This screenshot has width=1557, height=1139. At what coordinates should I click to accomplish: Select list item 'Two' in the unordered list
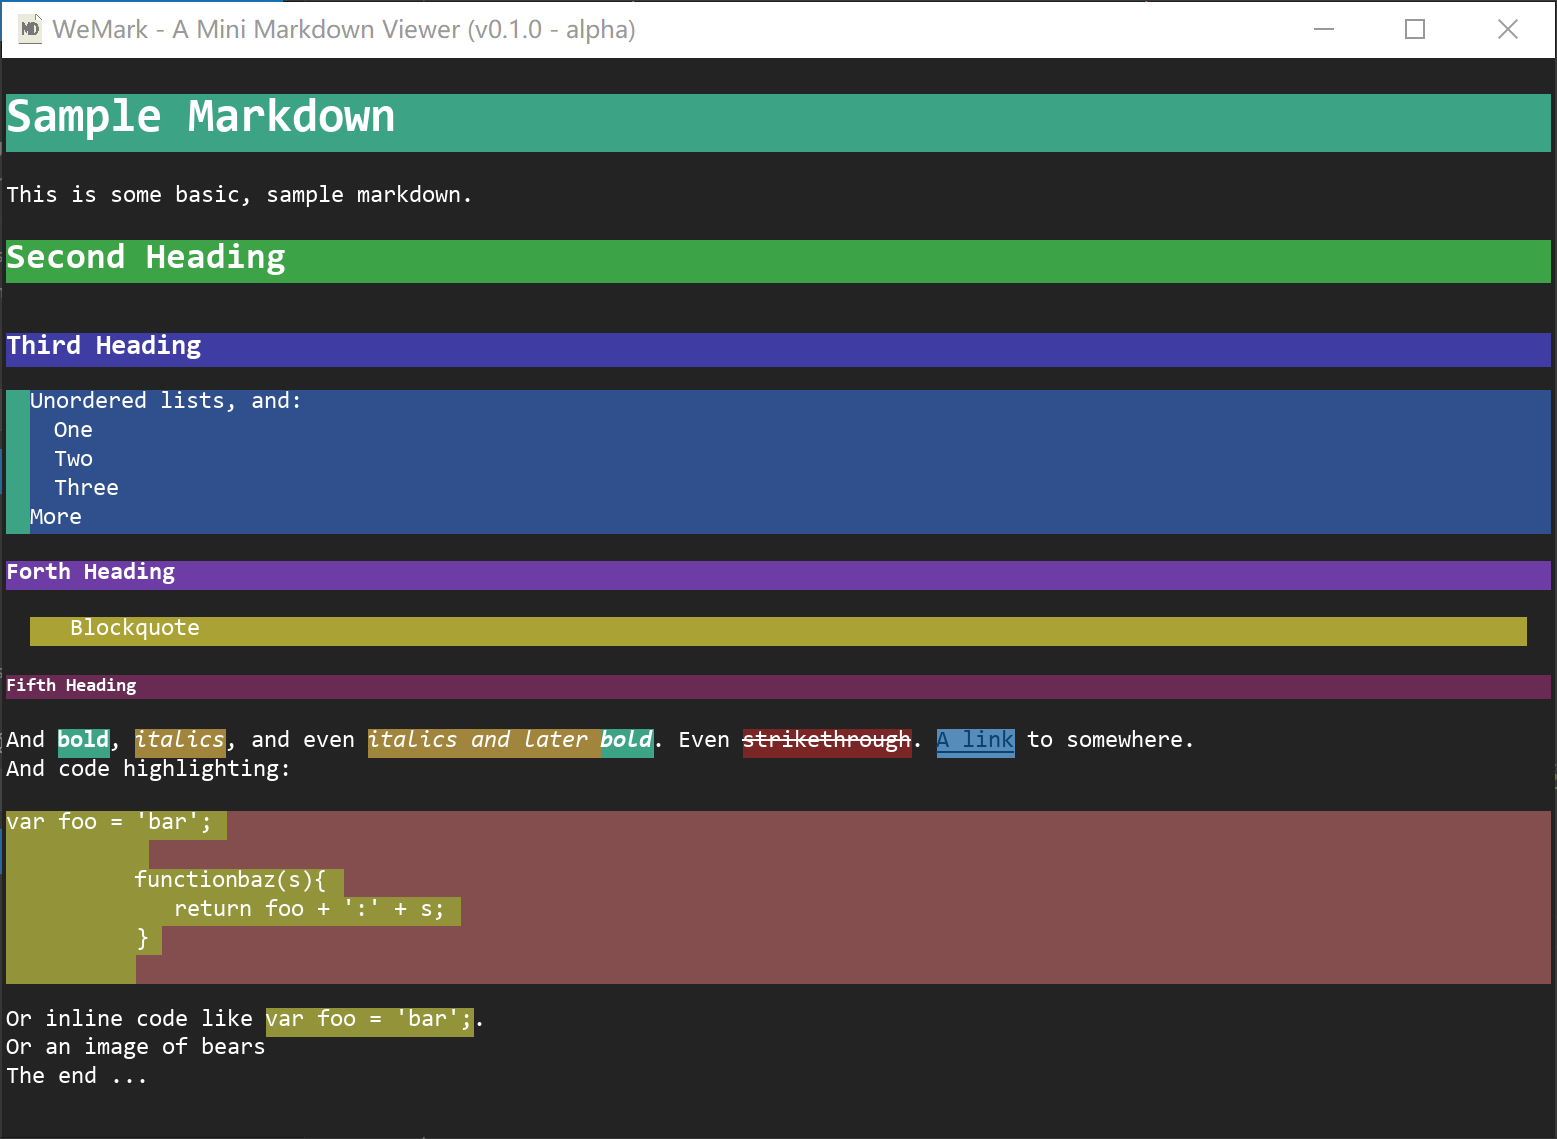72,459
